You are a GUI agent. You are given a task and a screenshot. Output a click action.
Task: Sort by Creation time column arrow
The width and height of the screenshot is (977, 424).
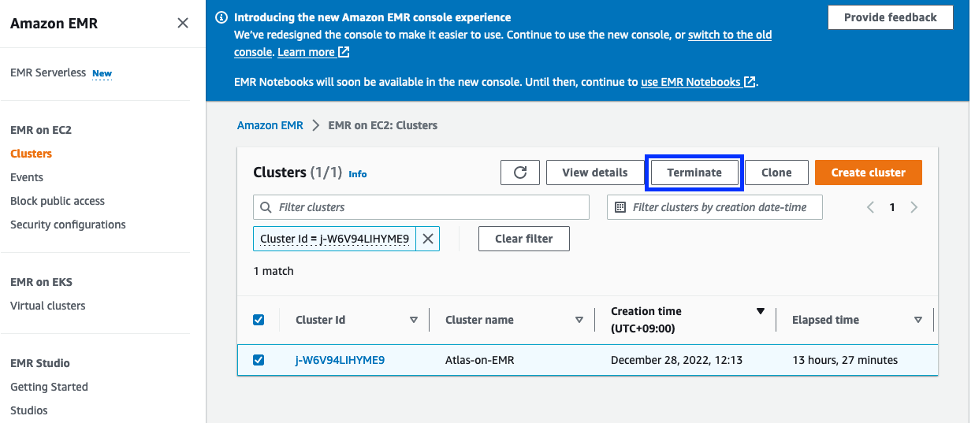pyautogui.click(x=760, y=311)
